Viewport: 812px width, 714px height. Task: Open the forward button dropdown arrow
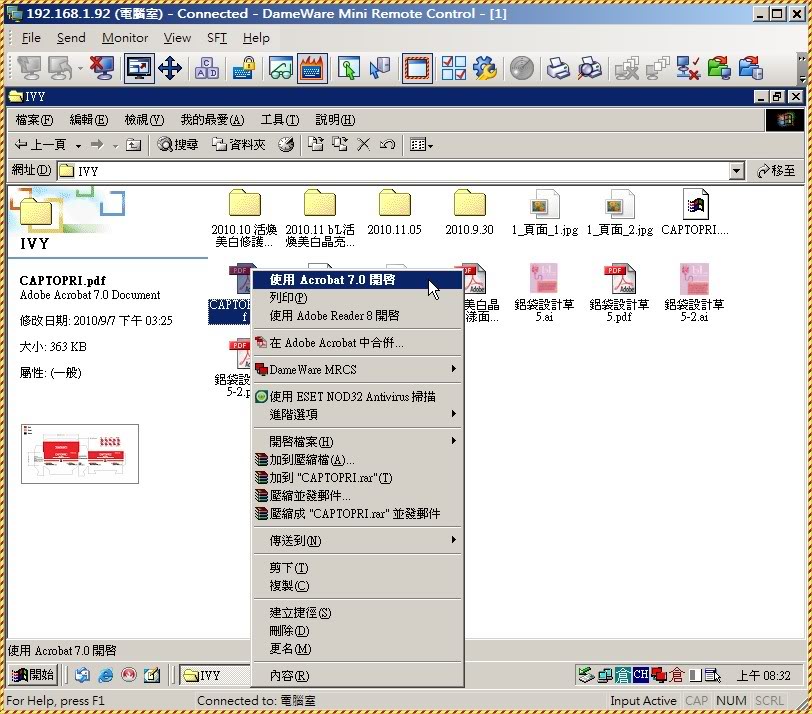(x=115, y=145)
